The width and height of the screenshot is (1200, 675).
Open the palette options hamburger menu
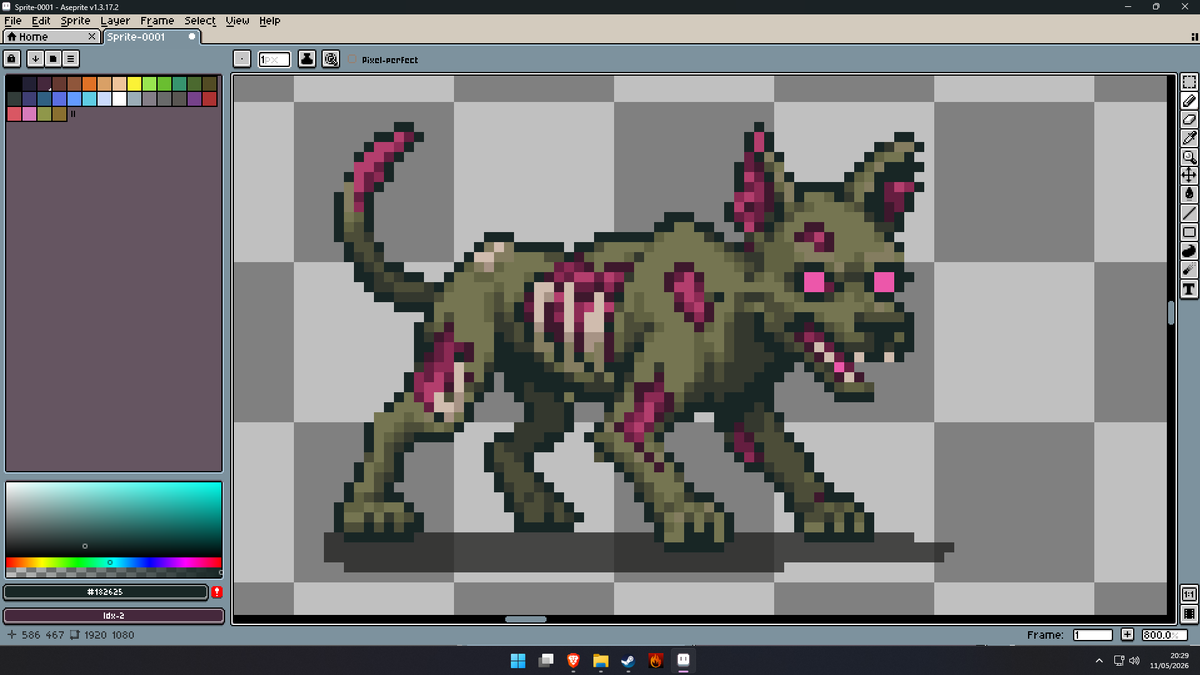[72, 59]
